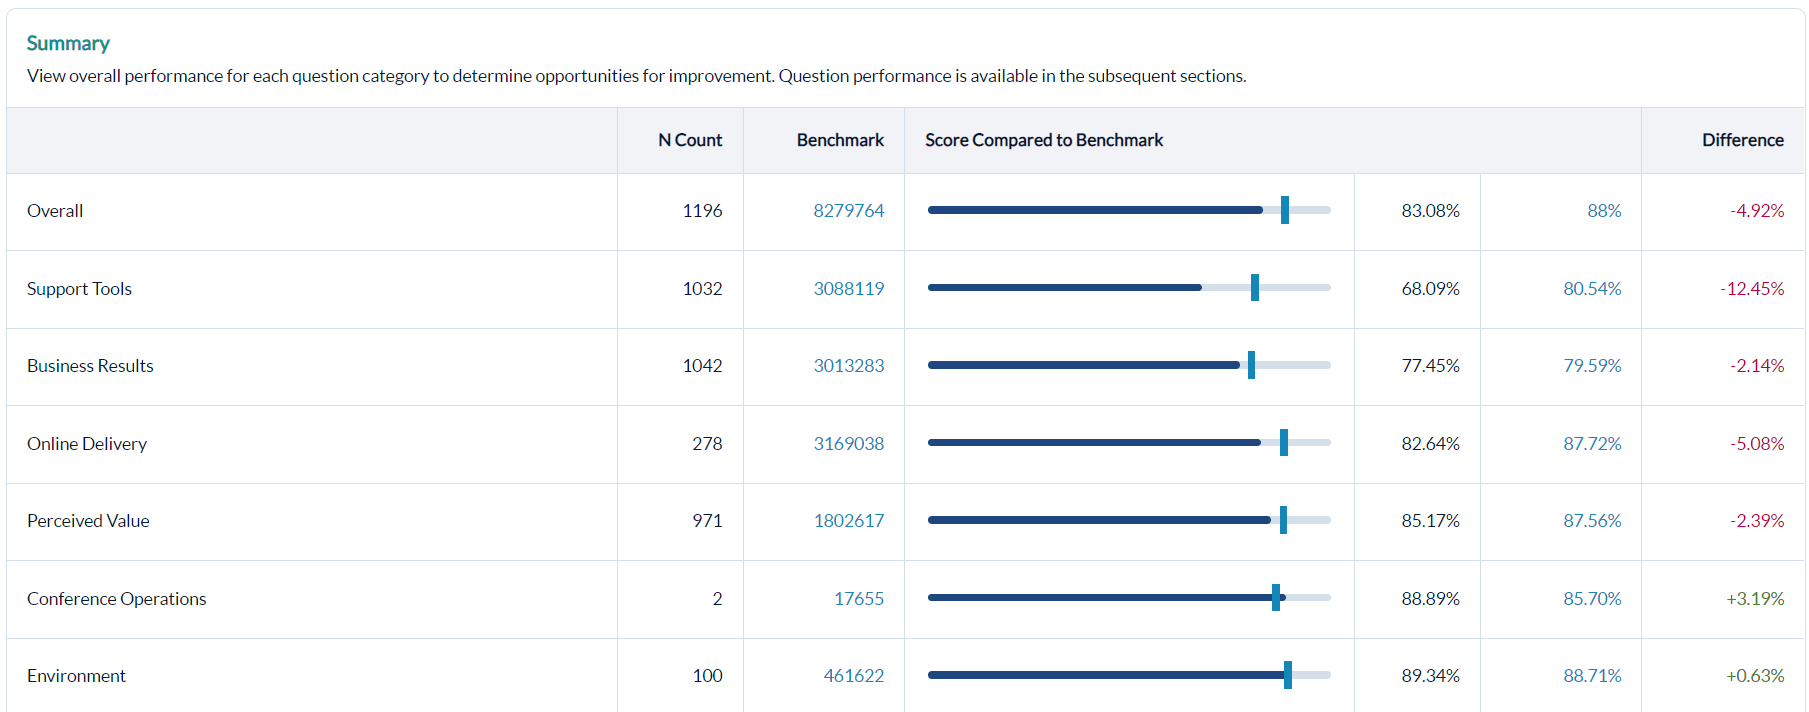Image resolution: width=1809 pixels, height=712 pixels.
Task: Open benchmark count 3013283 for Business Results
Action: [x=848, y=366]
